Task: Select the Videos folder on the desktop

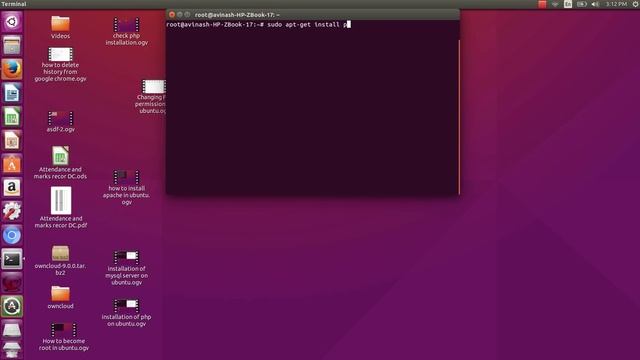Action: (60, 27)
